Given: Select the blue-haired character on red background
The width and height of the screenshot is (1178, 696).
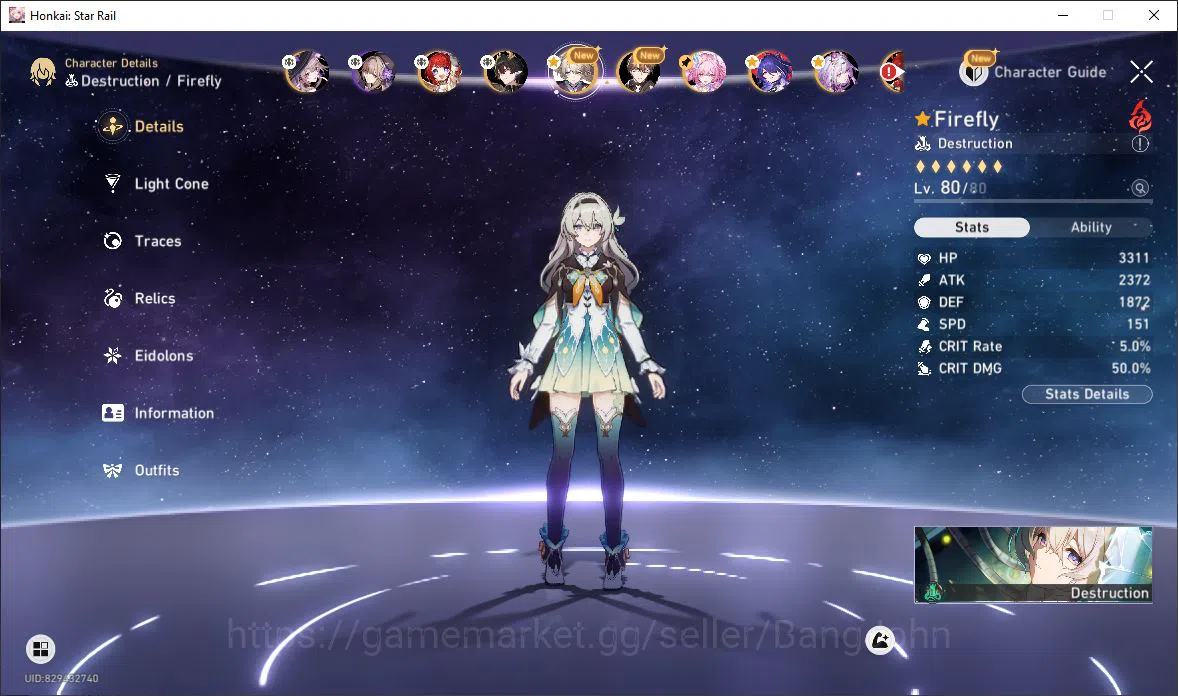Looking at the screenshot, I should click(x=770, y=72).
